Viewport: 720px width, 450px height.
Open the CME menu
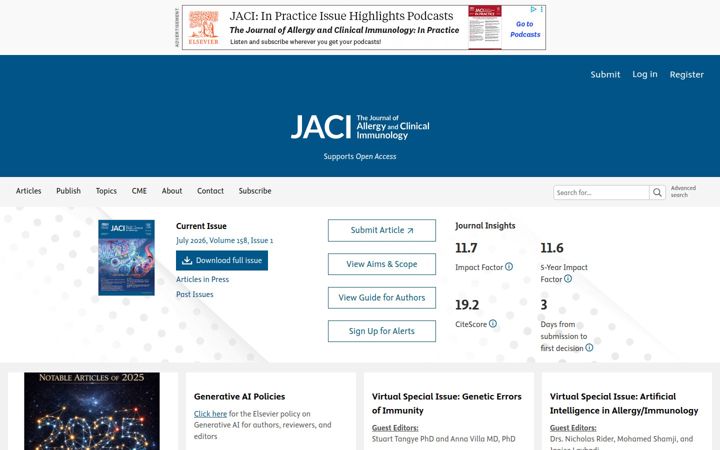pos(139,191)
